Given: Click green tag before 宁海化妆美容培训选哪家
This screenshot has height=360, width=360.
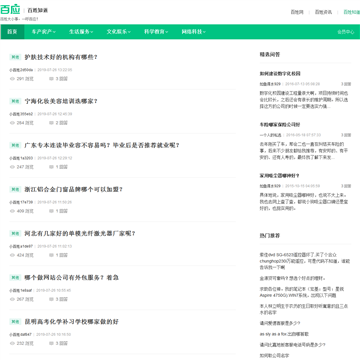Looking at the screenshot, I should pyautogui.click(x=15, y=101).
